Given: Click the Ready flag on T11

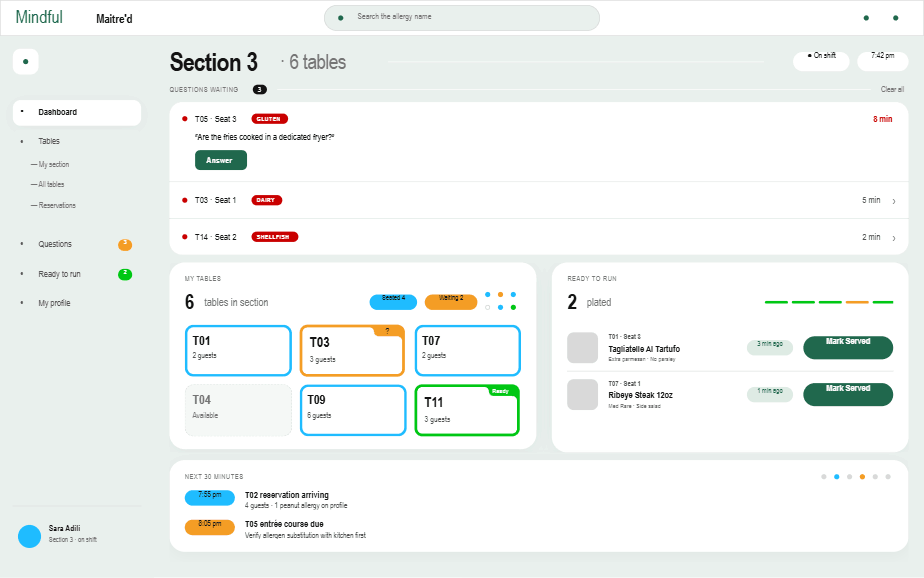Looking at the screenshot, I should click(501, 391).
